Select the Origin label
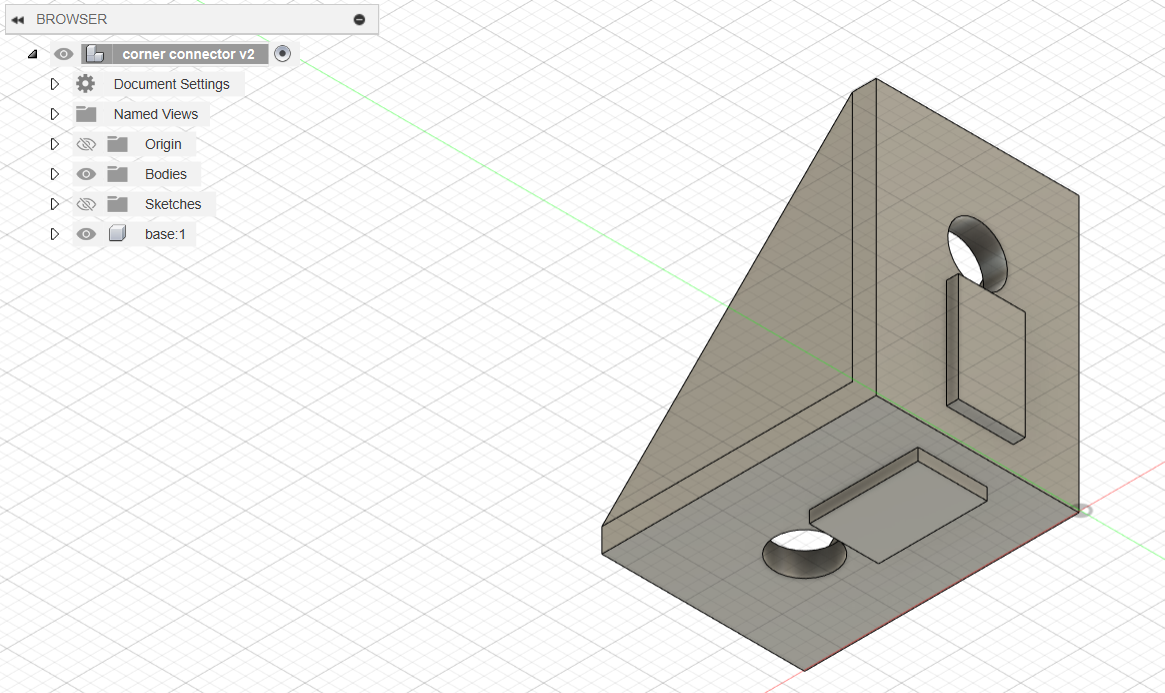The height and width of the screenshot is (693, 1165). point(163,144)
